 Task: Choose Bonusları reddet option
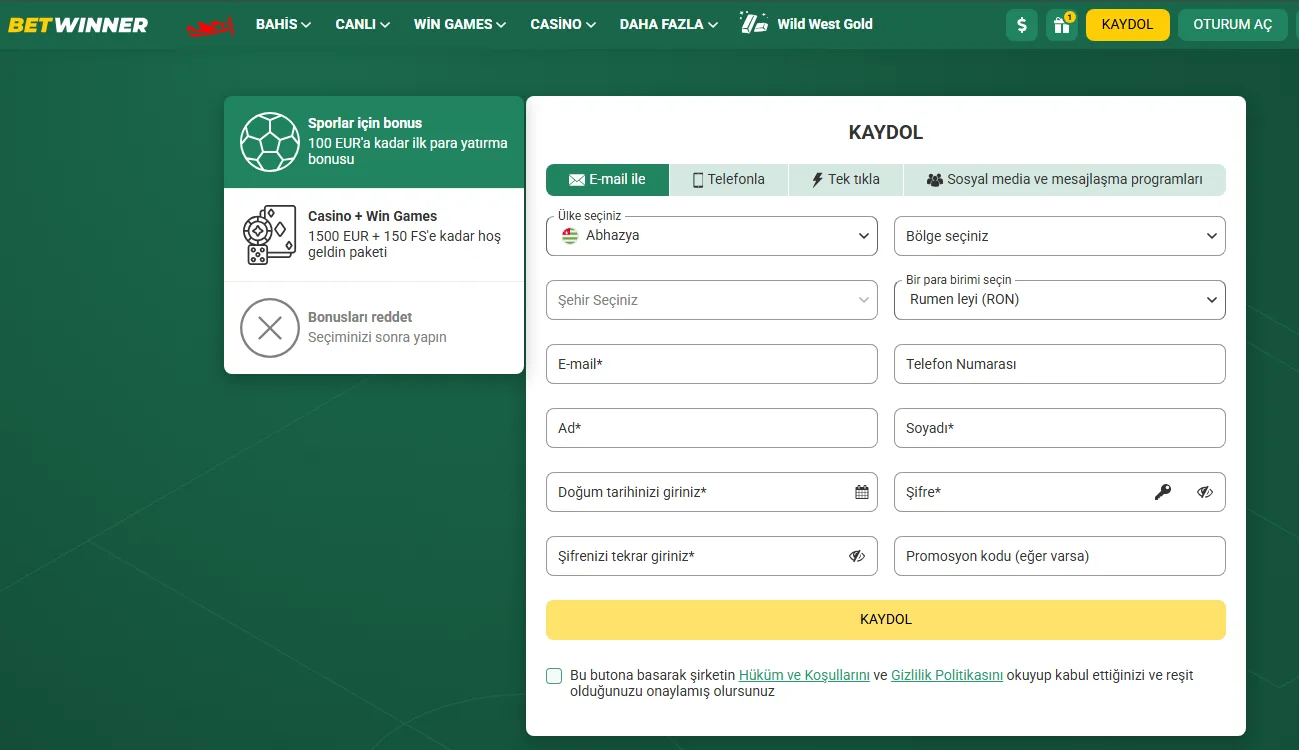(x=374, y=328)
